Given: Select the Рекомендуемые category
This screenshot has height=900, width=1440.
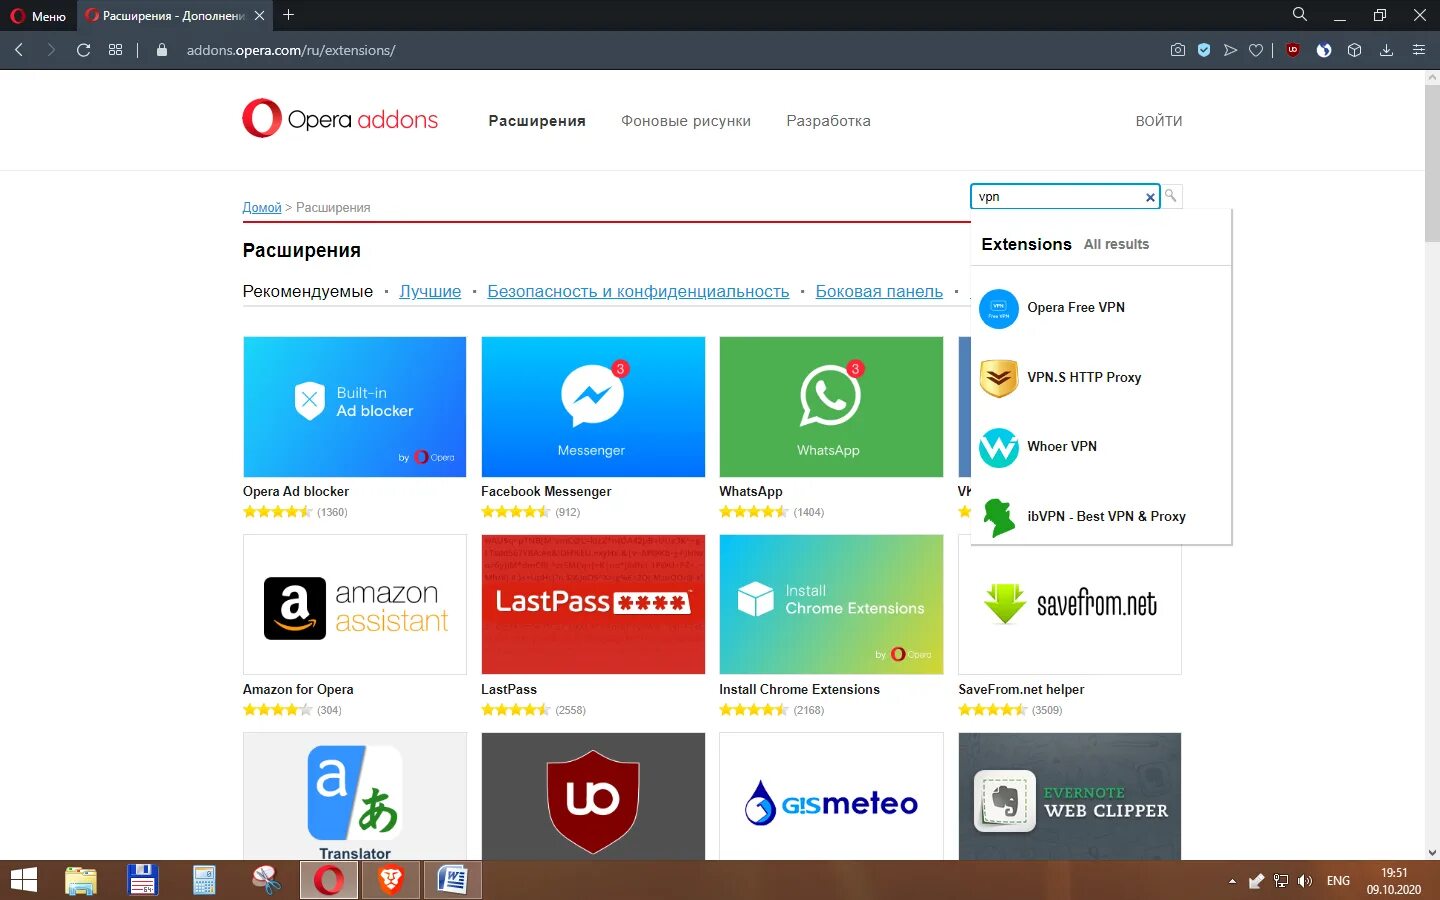Looking at the screenshot, I should (x=308, y=291).
